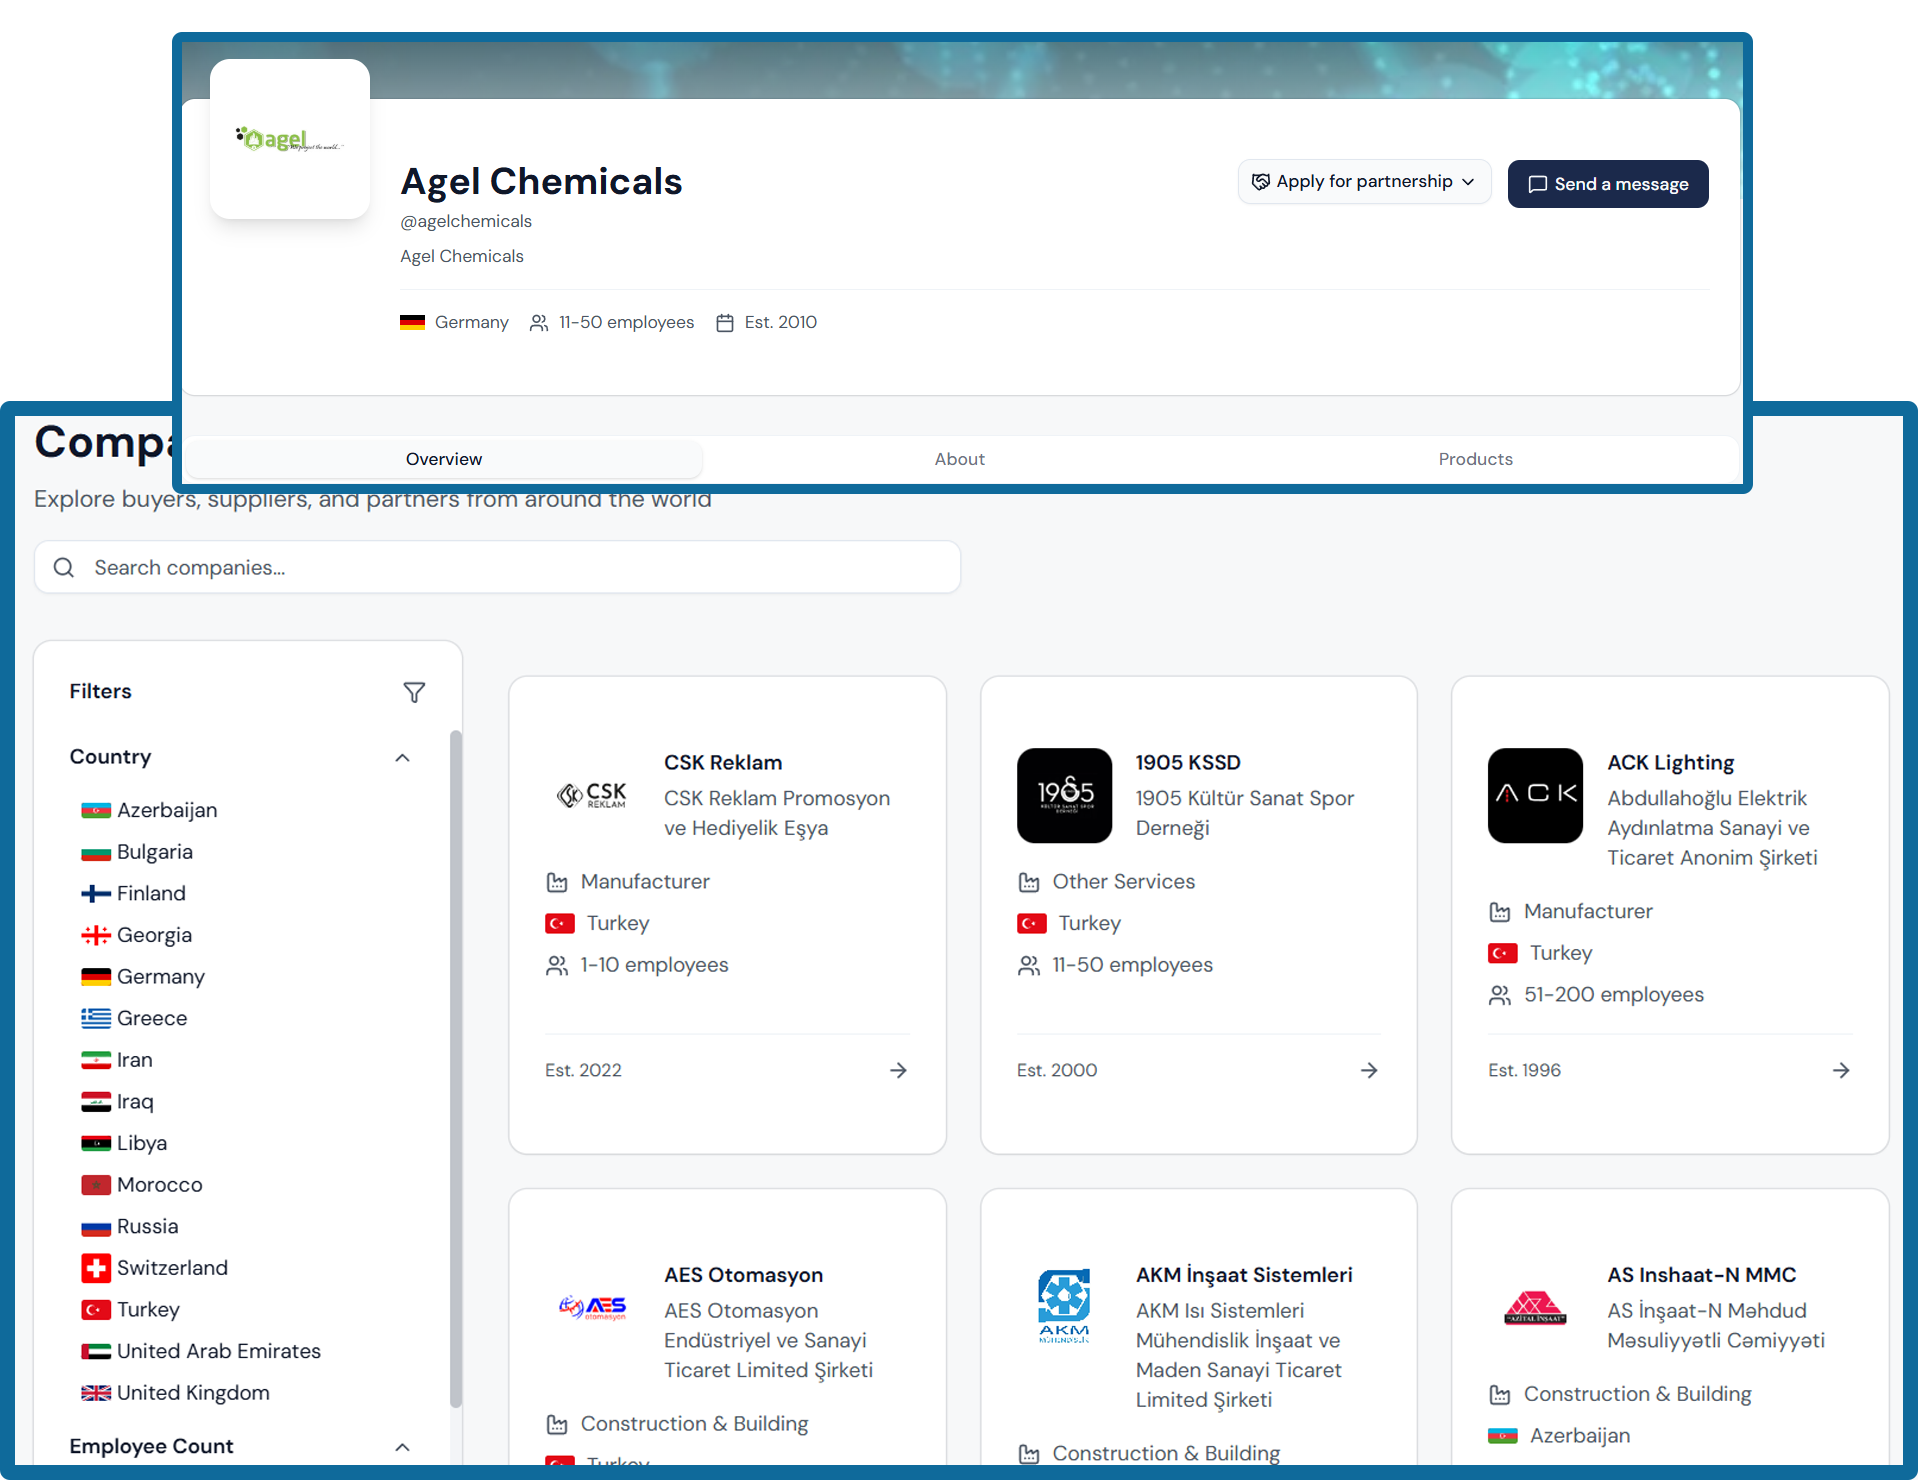This screenshot has width=1918, height=1480.
Task: Switch to the Products tab
Action: tap(1475, 459)
